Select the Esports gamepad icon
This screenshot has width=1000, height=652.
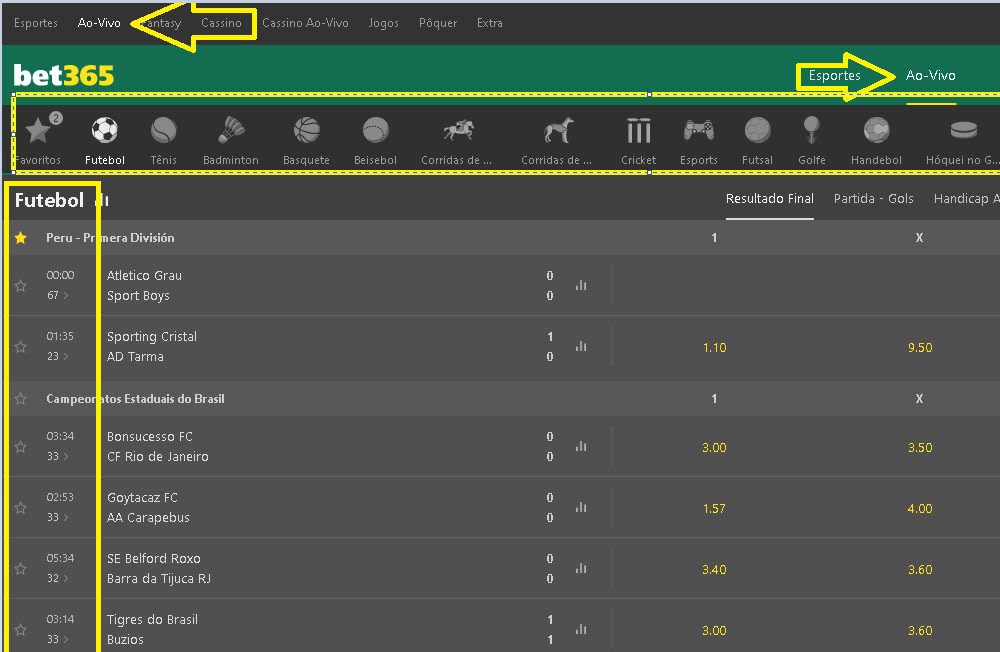tap(699, 130)
